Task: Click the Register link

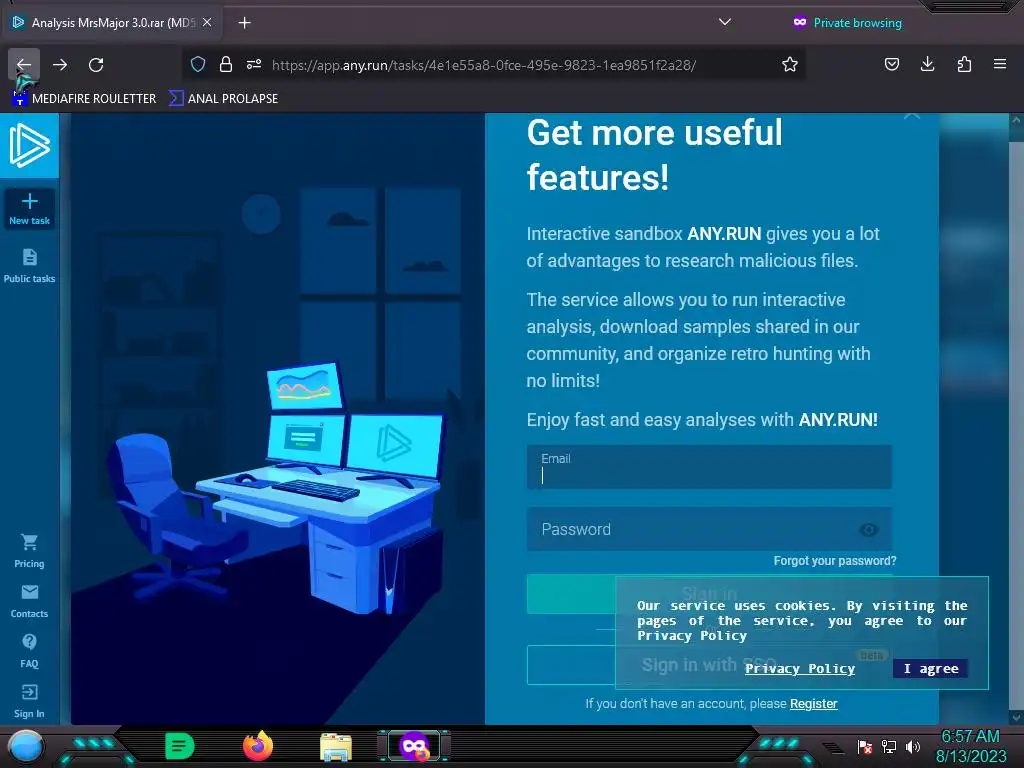Action: 814,703
